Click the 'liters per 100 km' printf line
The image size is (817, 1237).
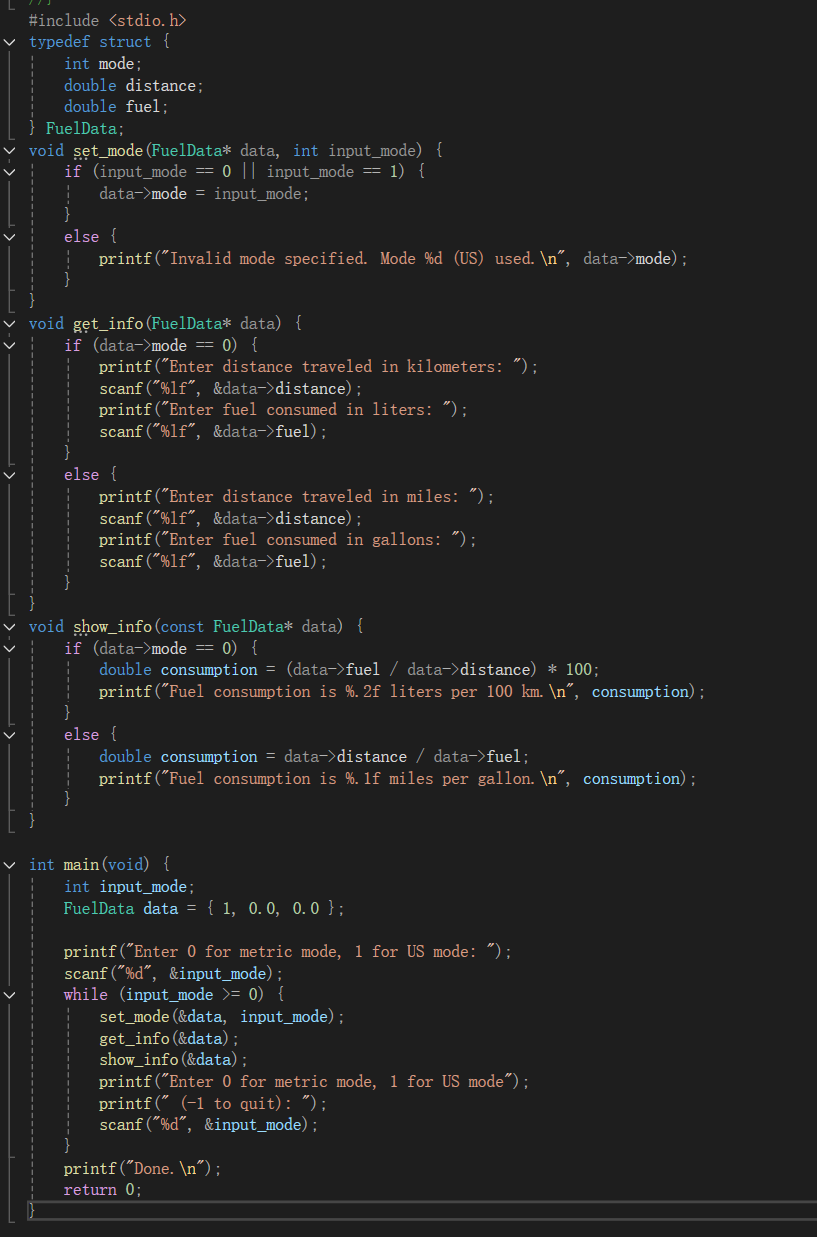(402, 692)
